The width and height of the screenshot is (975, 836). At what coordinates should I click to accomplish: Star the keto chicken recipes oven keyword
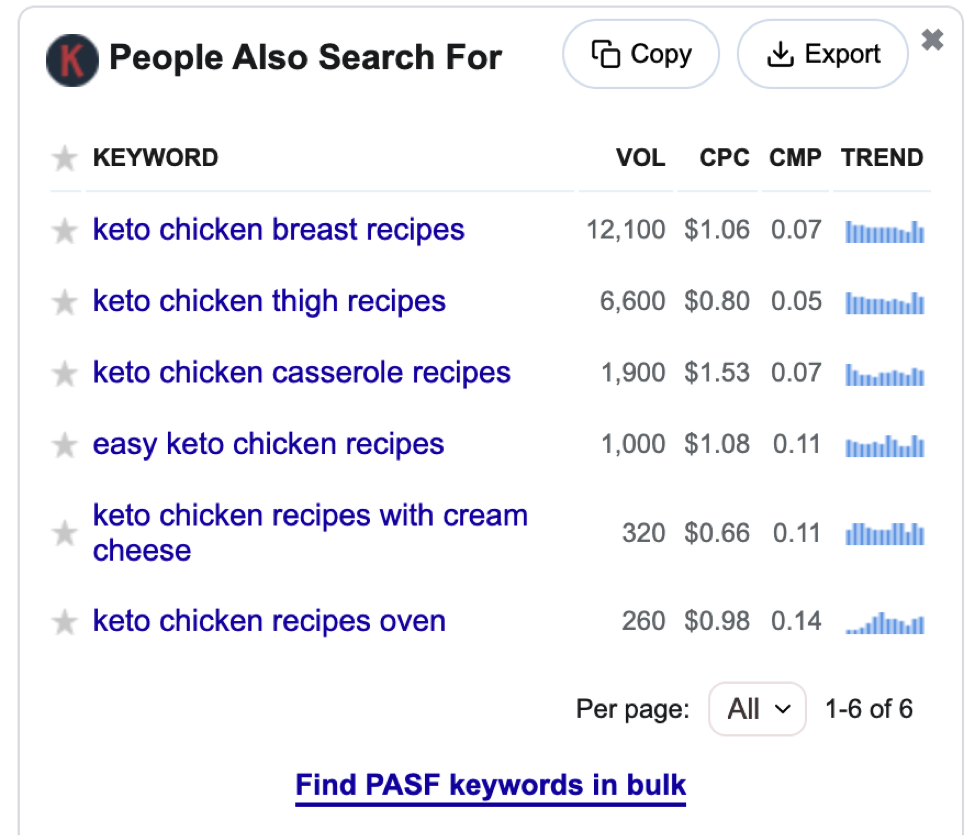point(65,622)
